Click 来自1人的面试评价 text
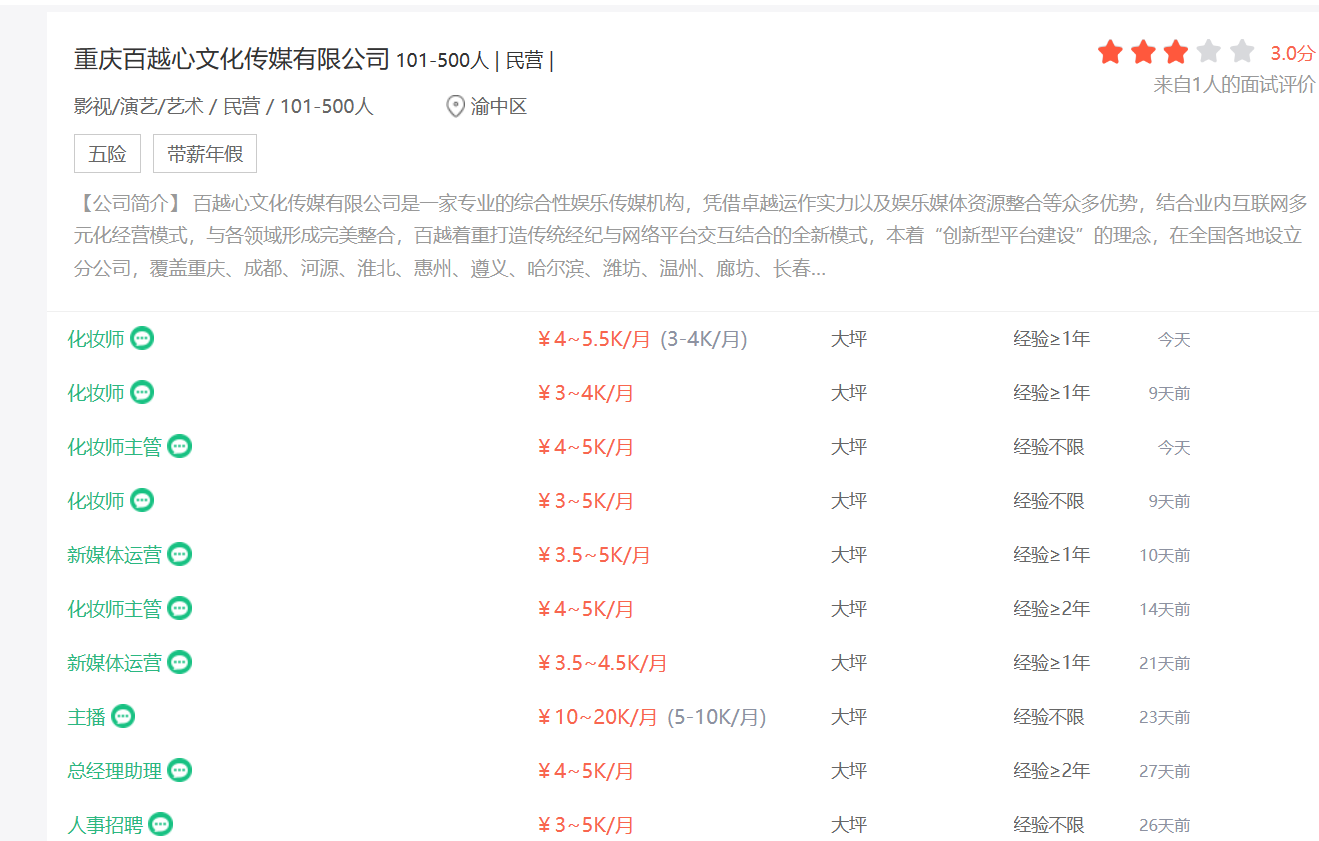Image resolution: width=1319 pixels, height=841 pixels. 1235,85
